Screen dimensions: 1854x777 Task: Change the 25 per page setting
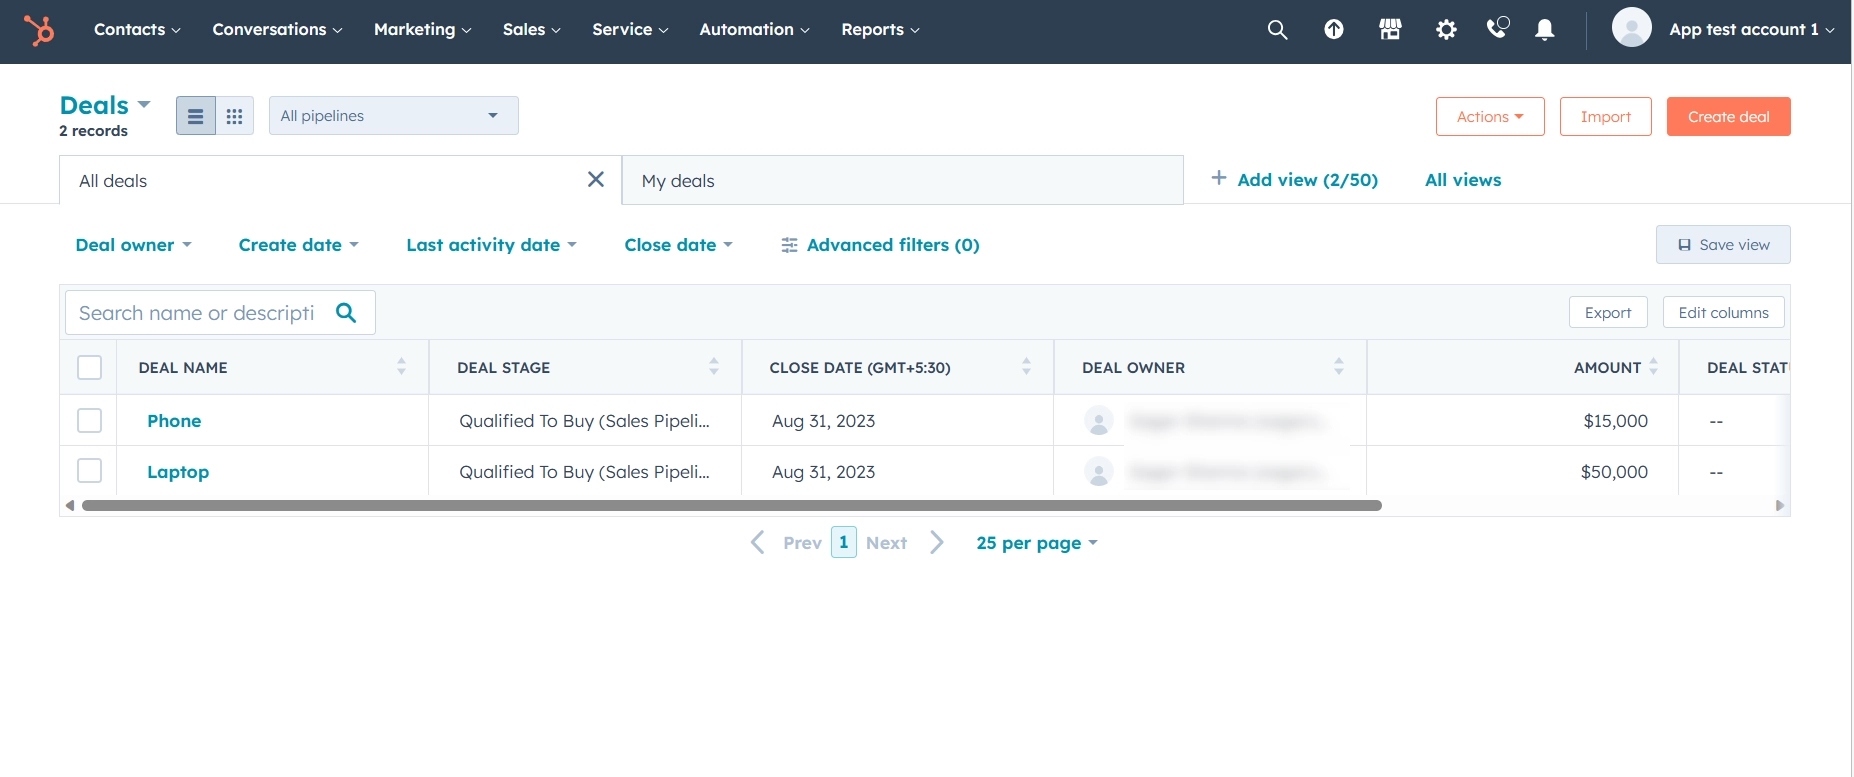coord(1037,543)
